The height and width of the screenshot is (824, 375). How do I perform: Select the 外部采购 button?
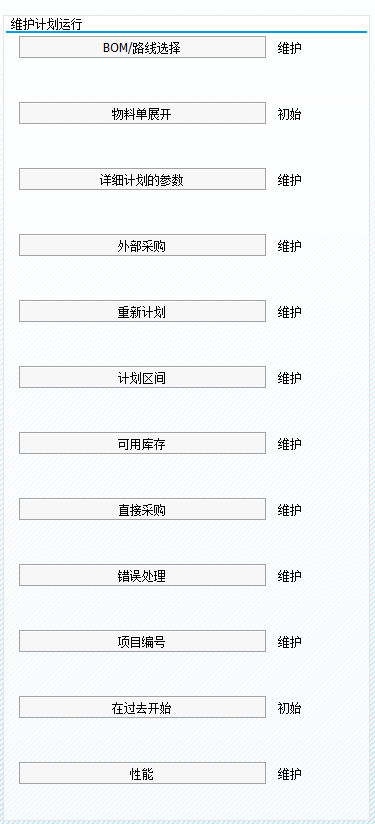coord(142,245)
